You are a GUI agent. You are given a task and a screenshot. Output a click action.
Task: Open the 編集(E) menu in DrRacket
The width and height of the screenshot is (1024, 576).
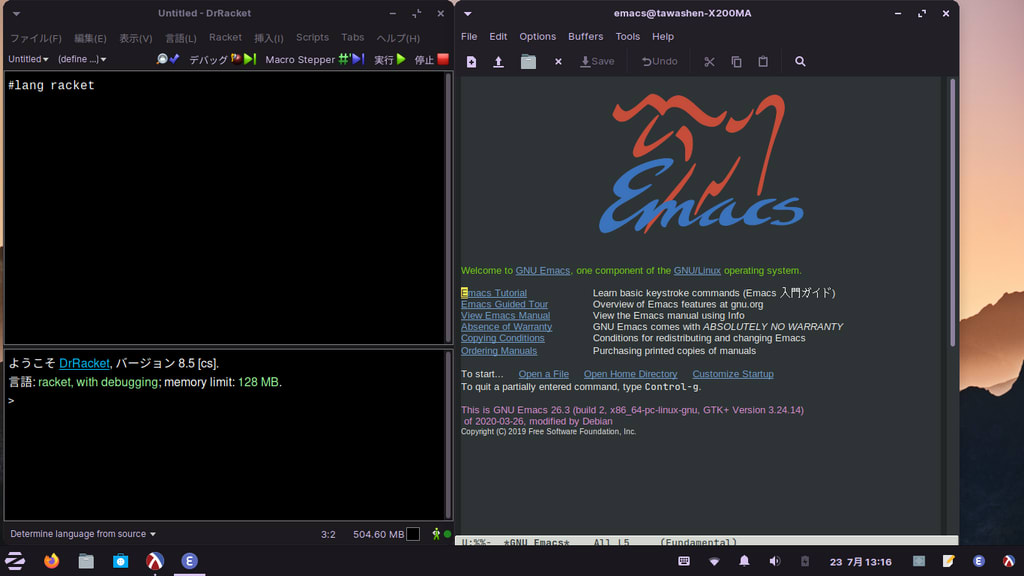pyautogui.click(x=90, y=38)
